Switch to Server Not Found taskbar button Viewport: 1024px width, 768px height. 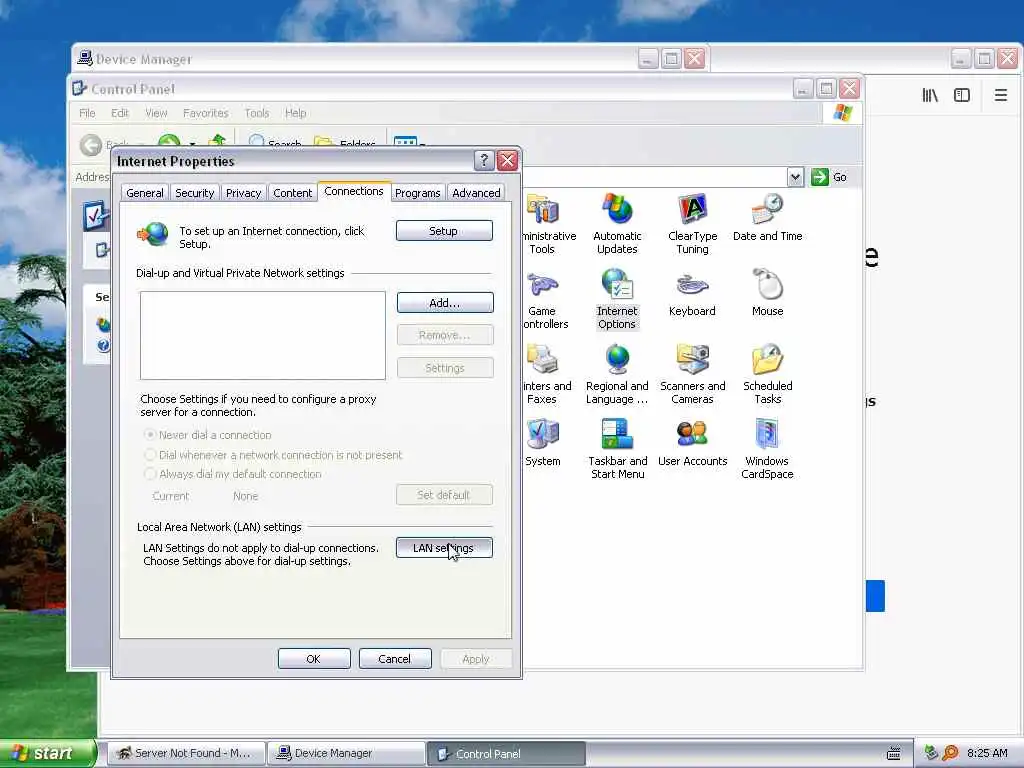186,753
